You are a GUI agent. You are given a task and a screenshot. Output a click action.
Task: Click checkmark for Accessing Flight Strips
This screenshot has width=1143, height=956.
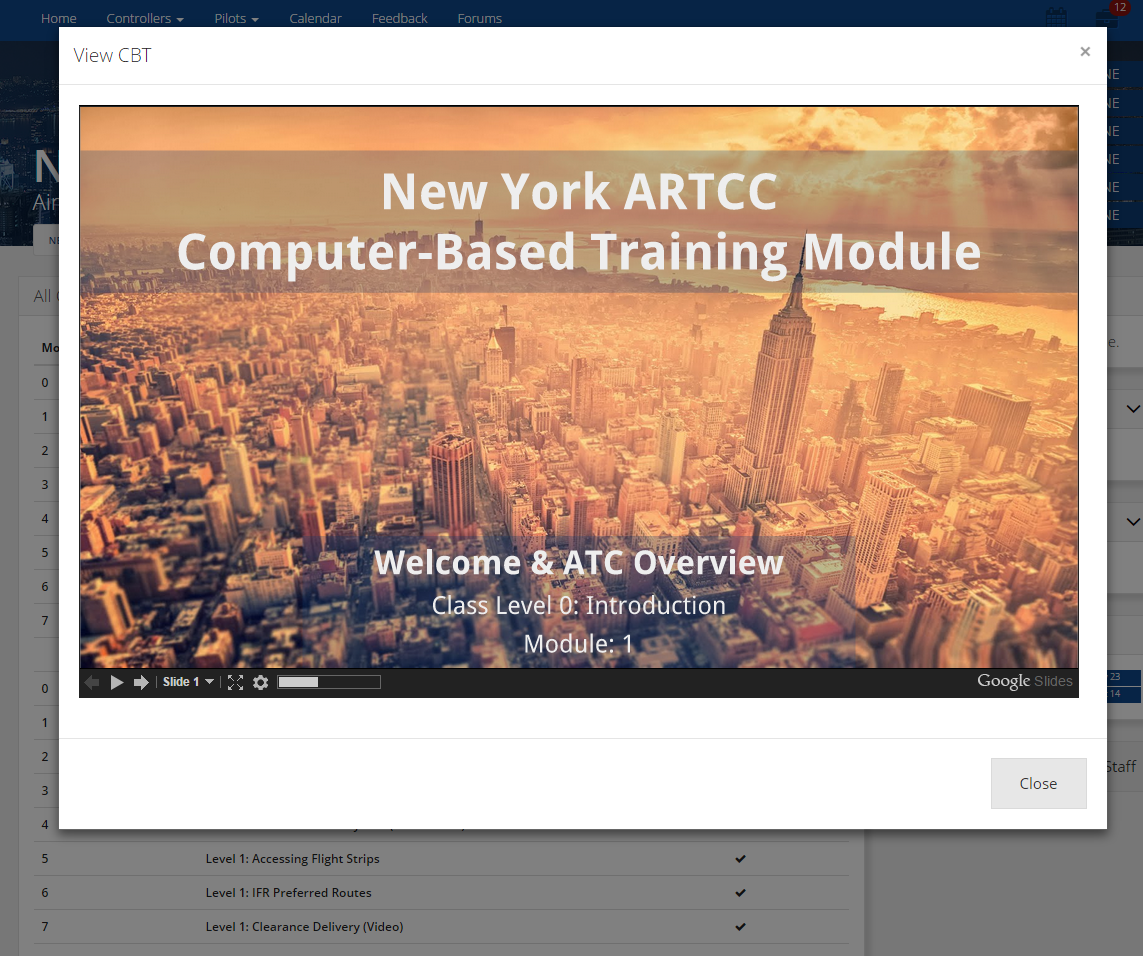pyautogui.click(x=740, y=859)
